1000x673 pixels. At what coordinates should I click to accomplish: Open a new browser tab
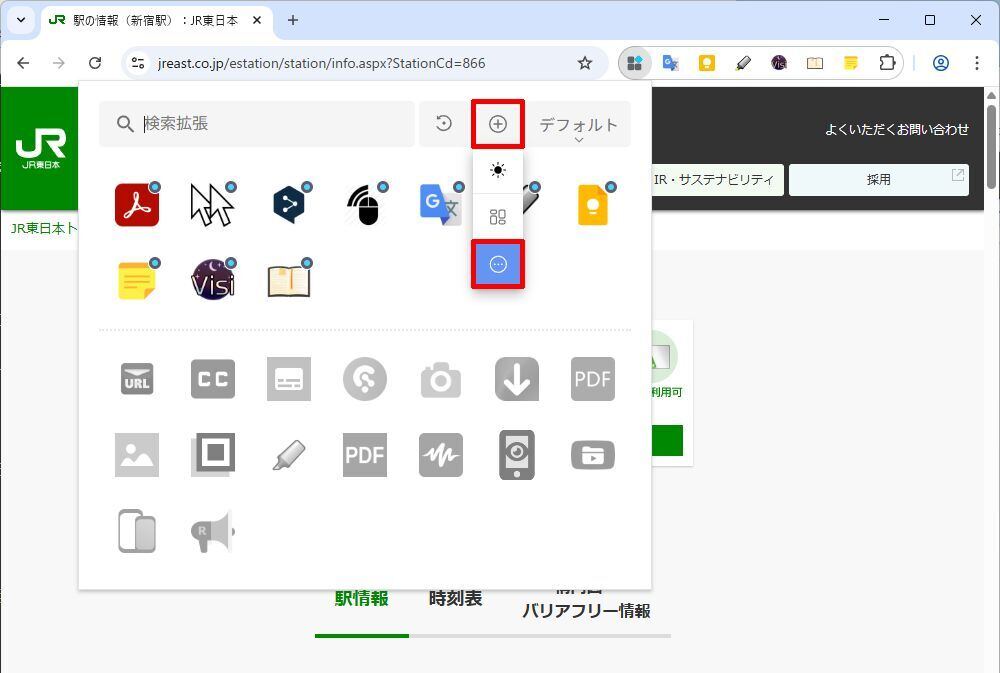pos(293,20)
